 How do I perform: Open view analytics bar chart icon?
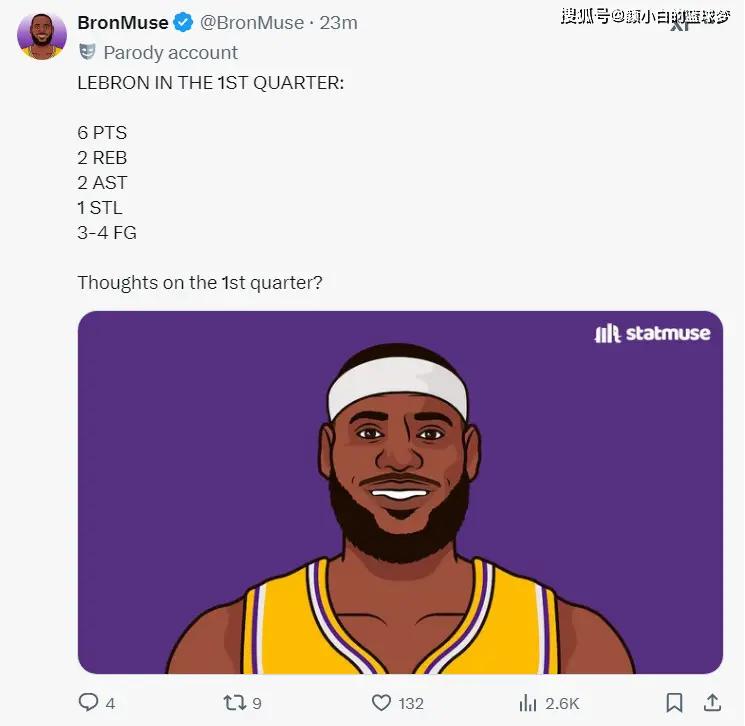tap(528, 702)
